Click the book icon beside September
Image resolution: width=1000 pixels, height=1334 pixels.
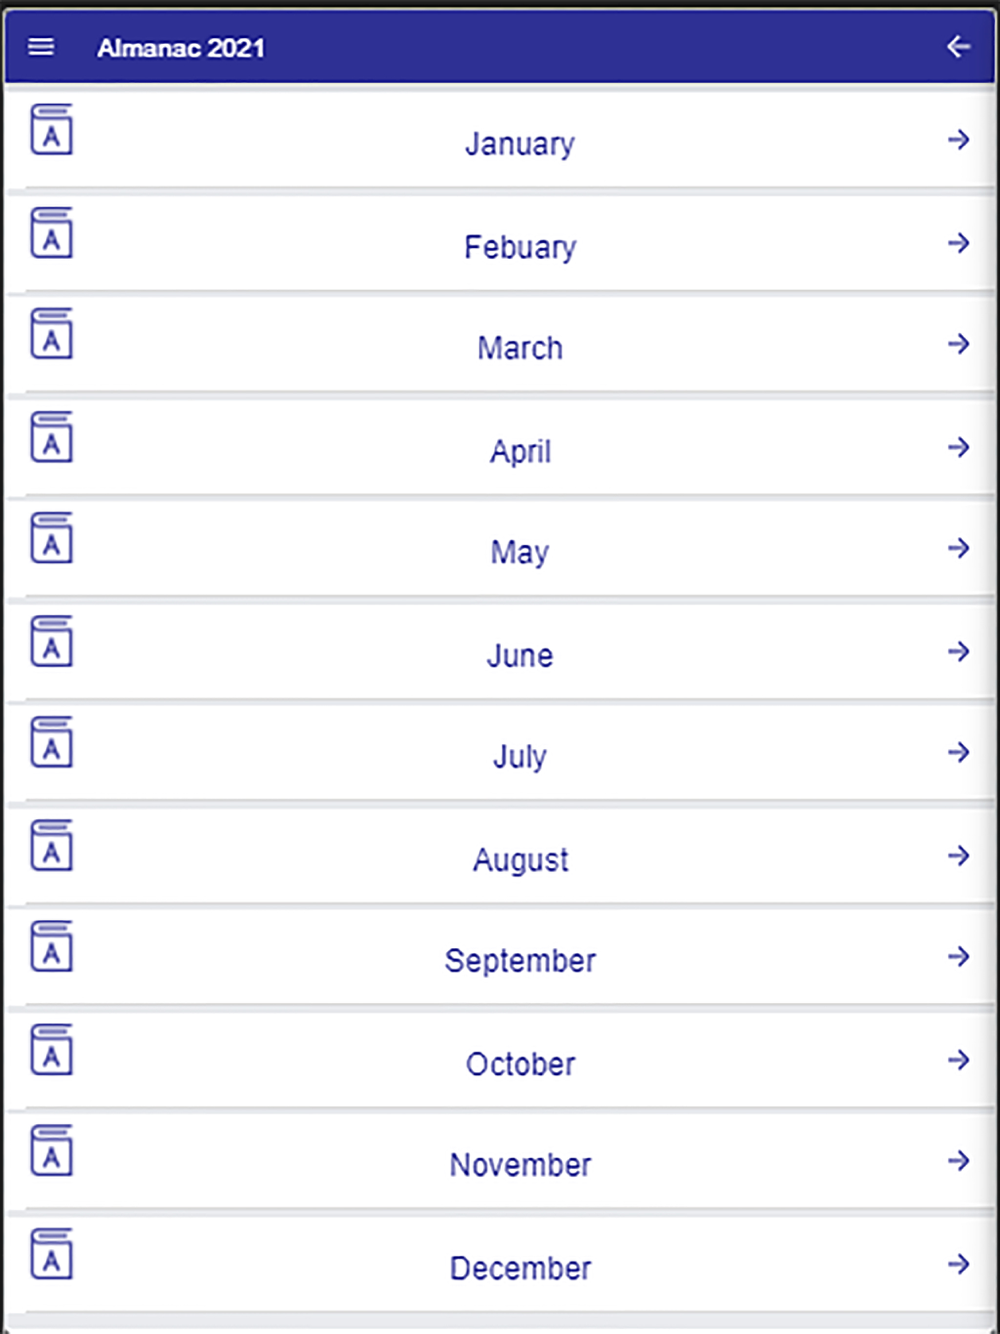pos(51,946)
